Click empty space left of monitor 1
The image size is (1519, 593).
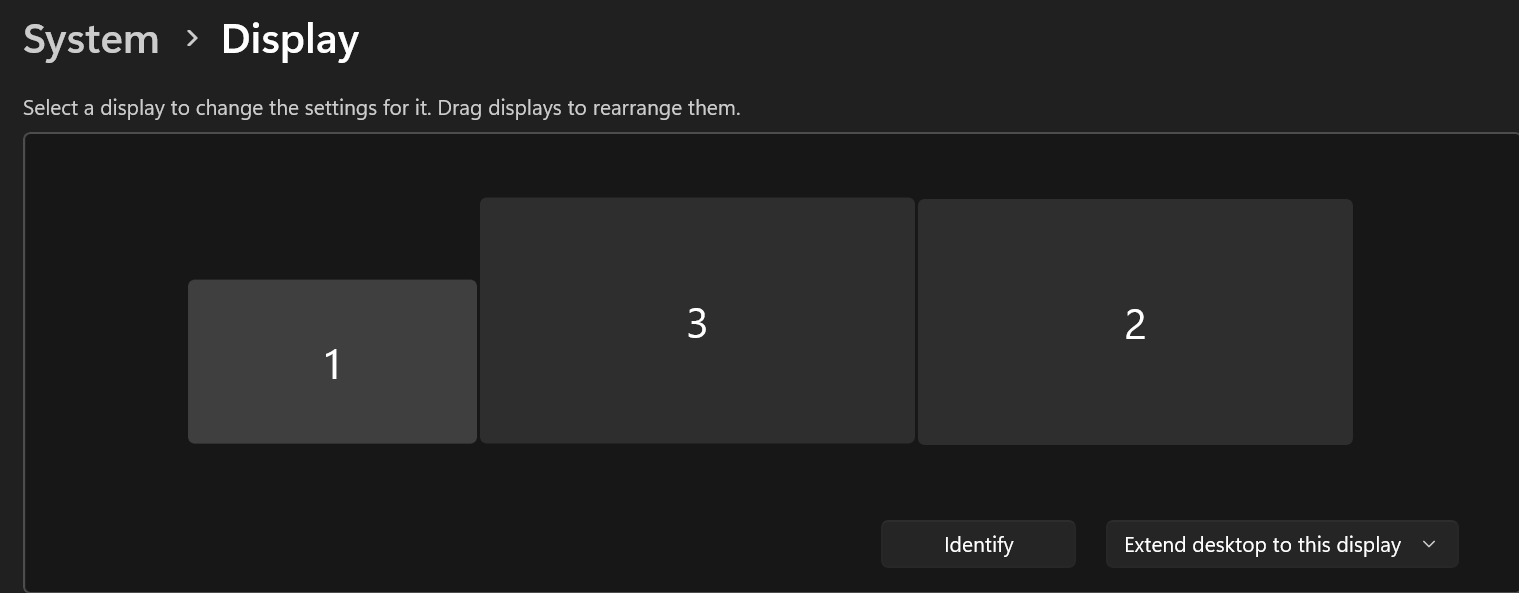coord(105,360)
